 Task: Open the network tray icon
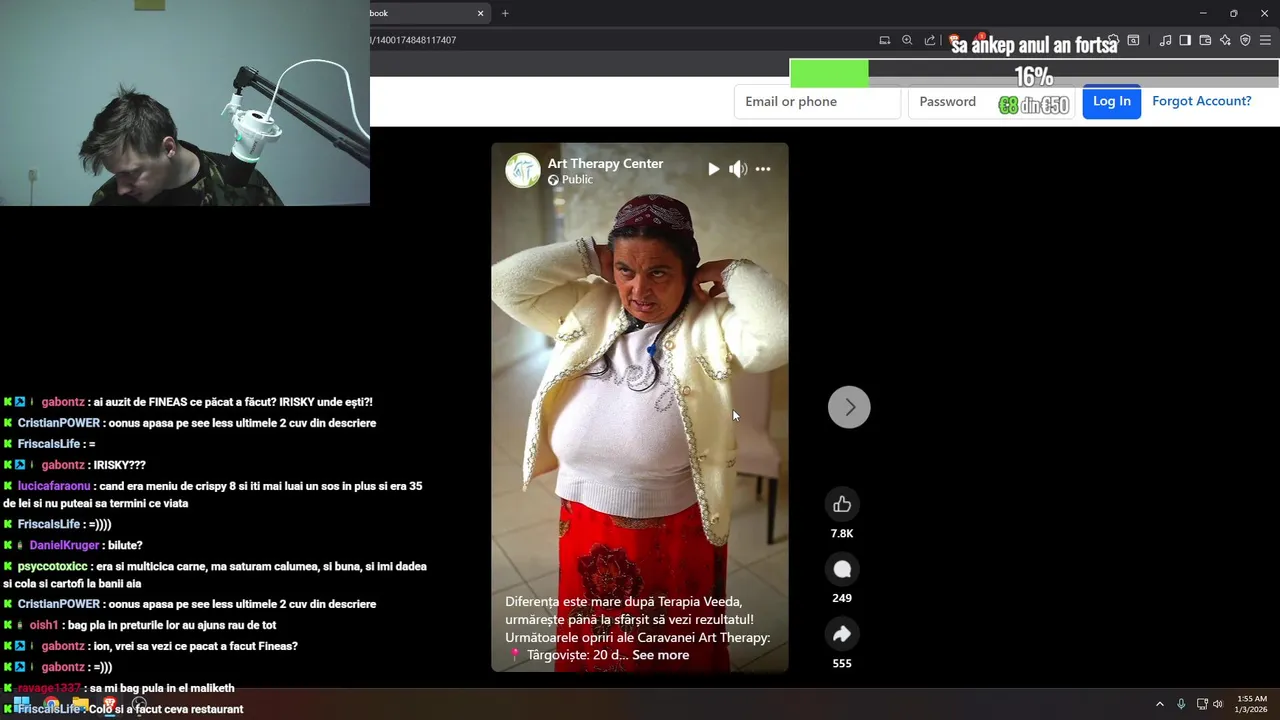click(x=1202, y=704)
